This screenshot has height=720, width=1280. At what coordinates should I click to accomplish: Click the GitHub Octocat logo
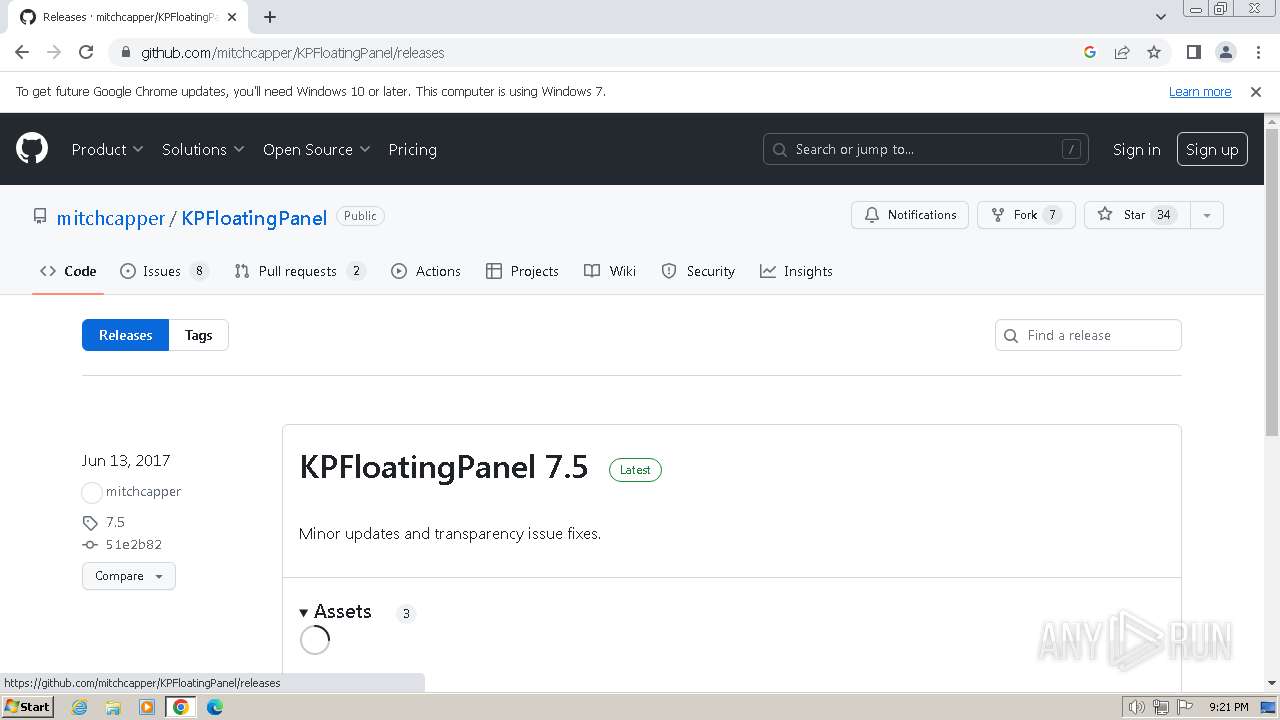tap(32, 149)
